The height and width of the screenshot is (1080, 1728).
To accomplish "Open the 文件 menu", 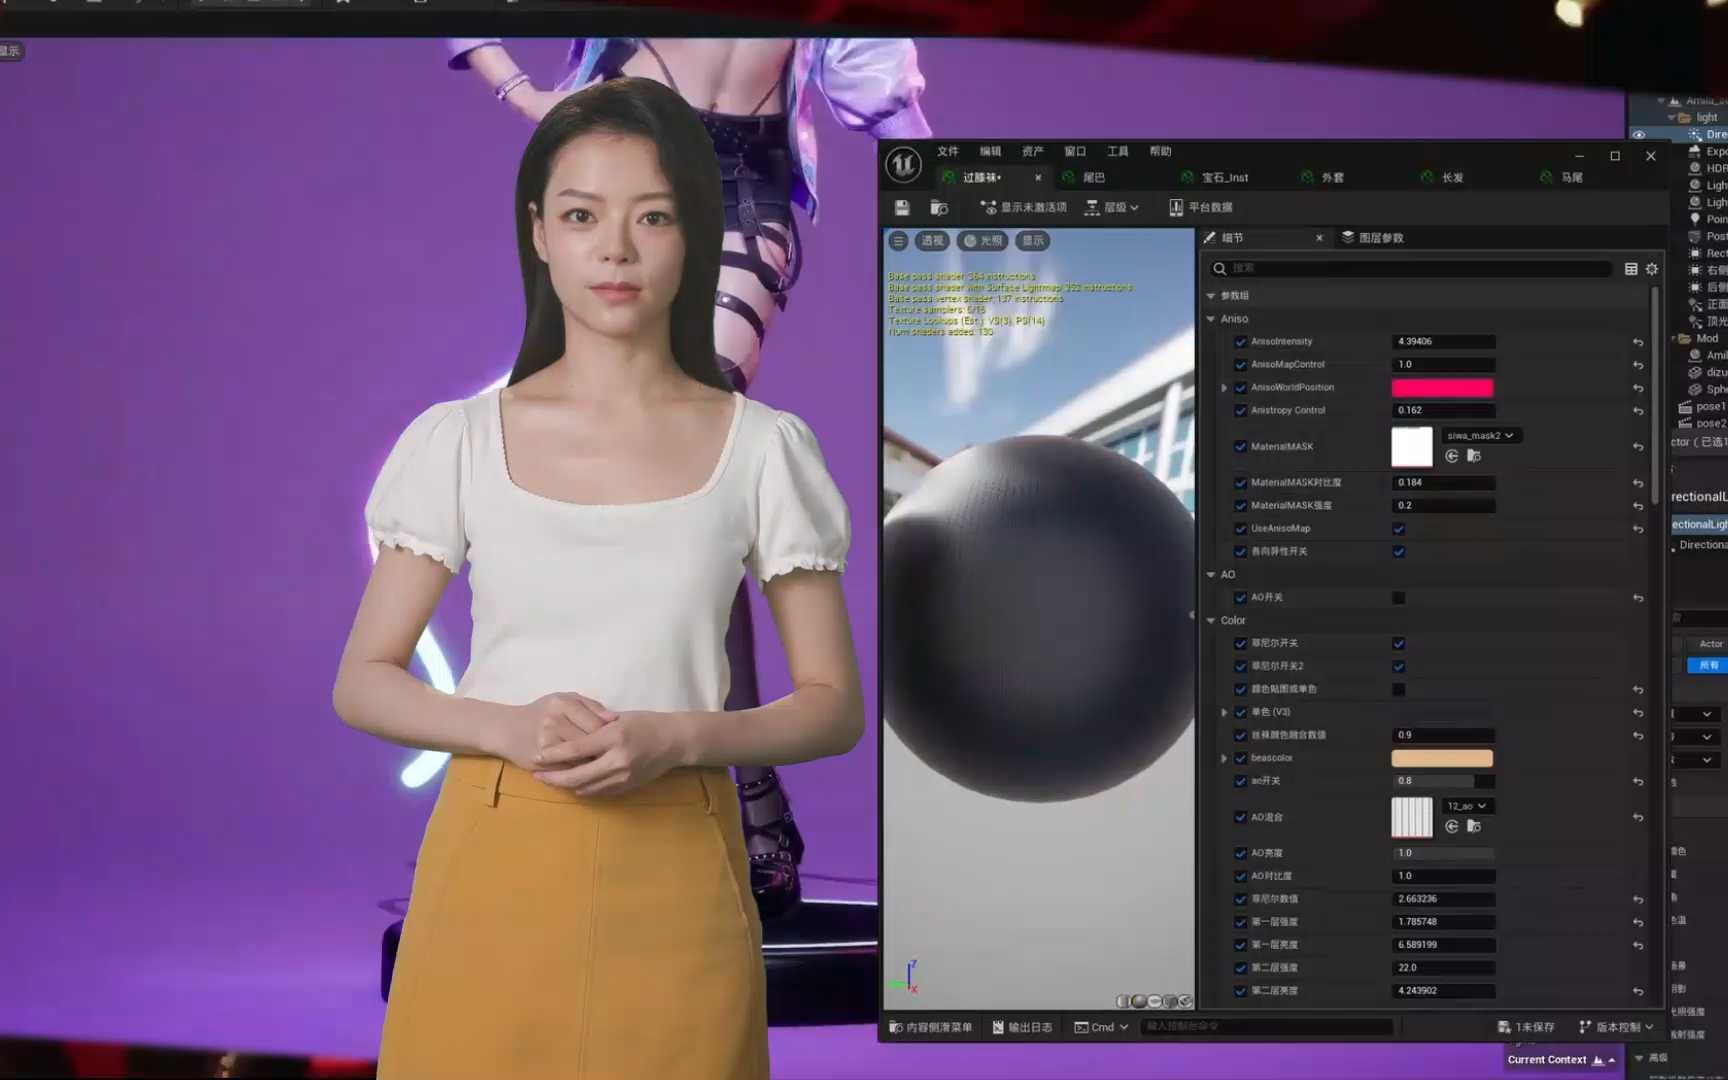I will [948, 151].
